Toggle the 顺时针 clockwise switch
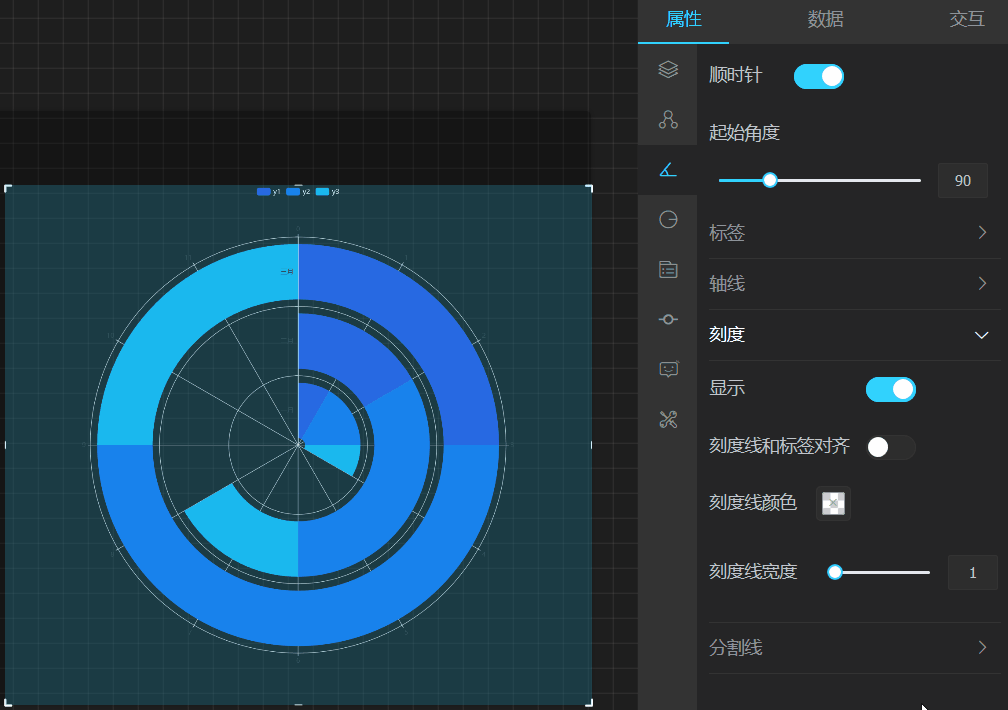Viewport: 1008px width, 710px height. point(818,77)
